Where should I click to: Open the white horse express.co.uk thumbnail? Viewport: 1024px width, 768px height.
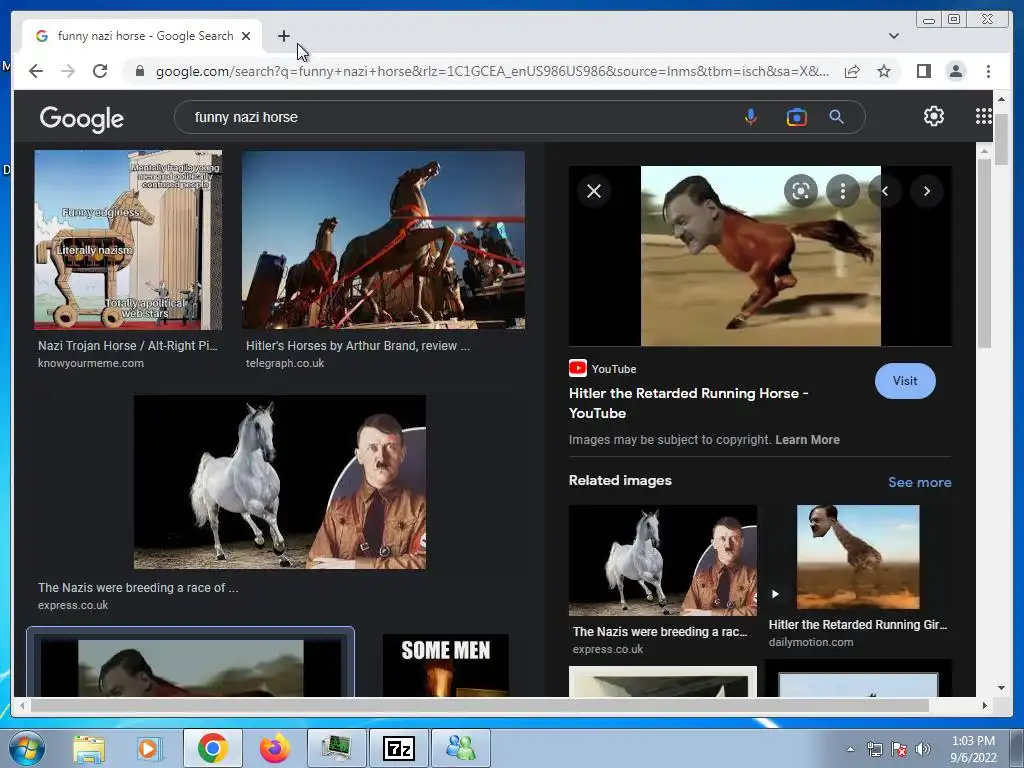point(280,482)
